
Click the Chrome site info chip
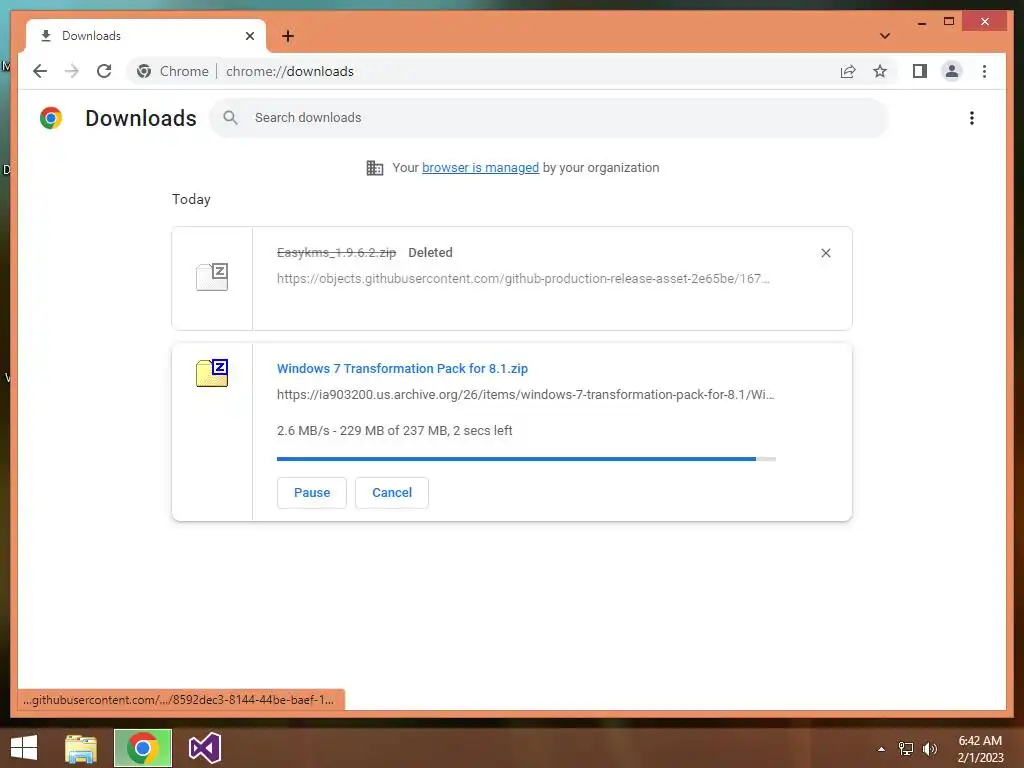172,71
